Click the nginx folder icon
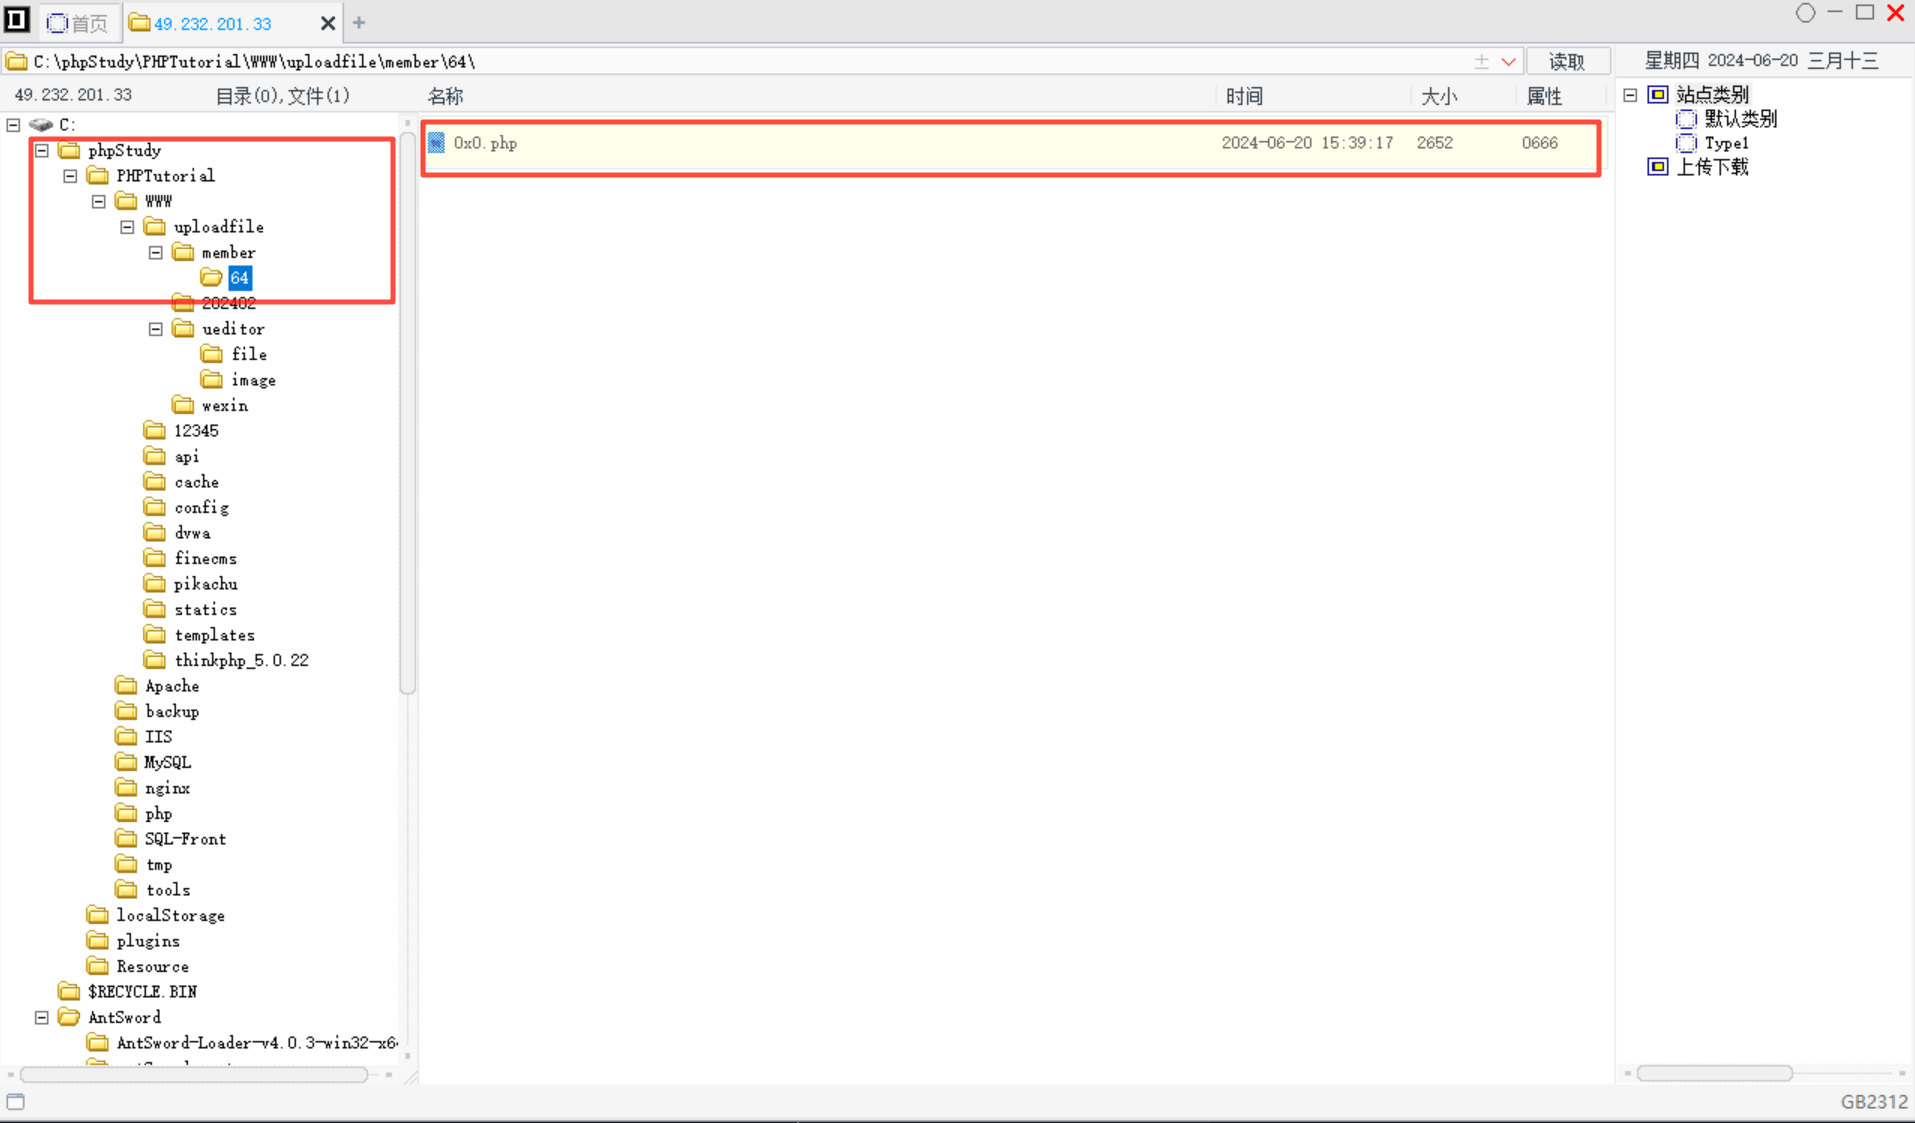 (126, 788)
